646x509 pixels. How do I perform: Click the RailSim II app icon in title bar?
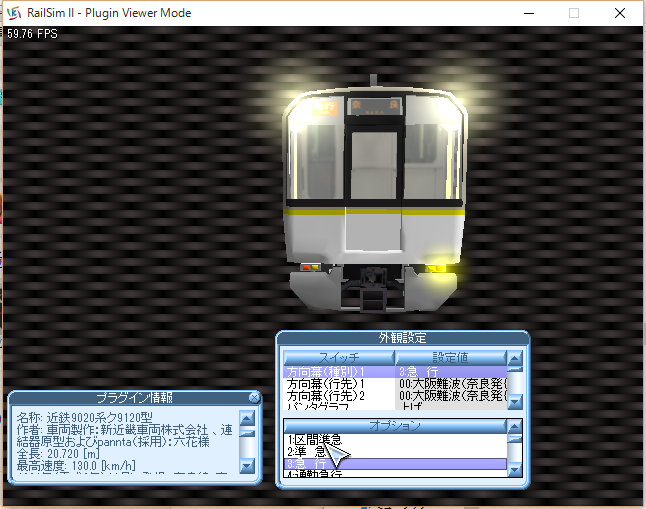[14, 13]
